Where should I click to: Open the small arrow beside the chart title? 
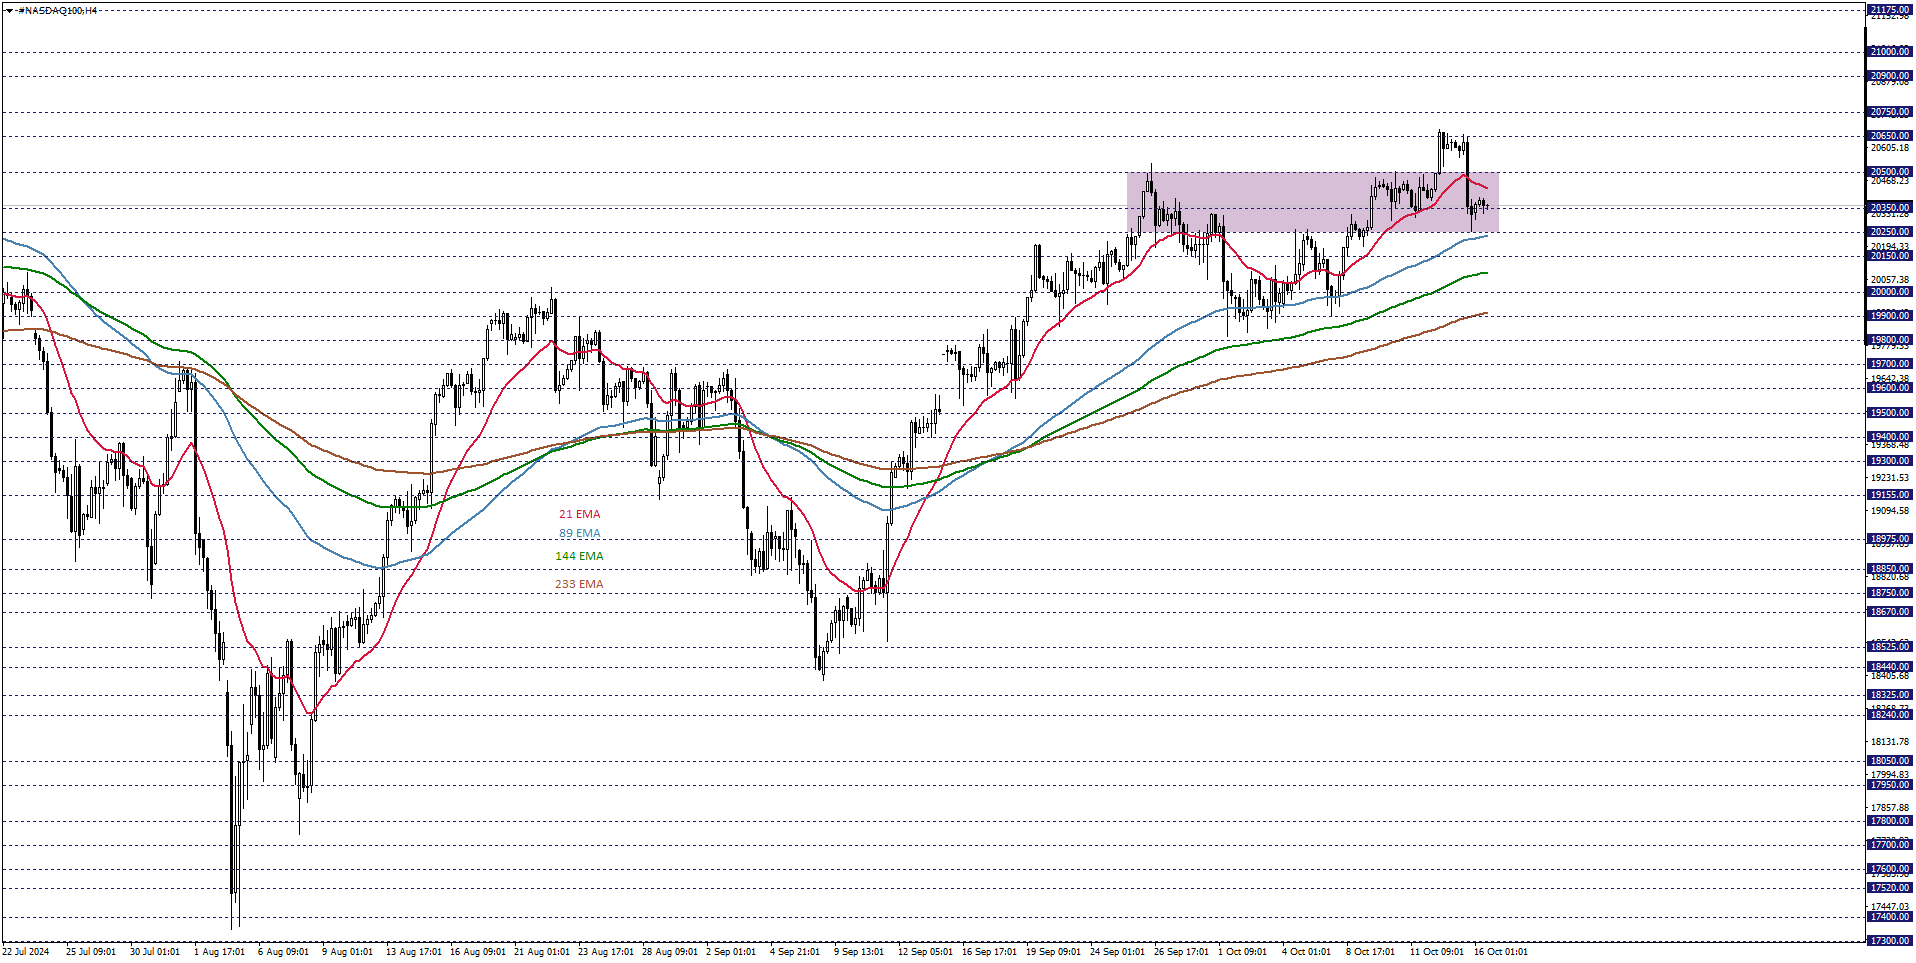click(x=9, y=10)
